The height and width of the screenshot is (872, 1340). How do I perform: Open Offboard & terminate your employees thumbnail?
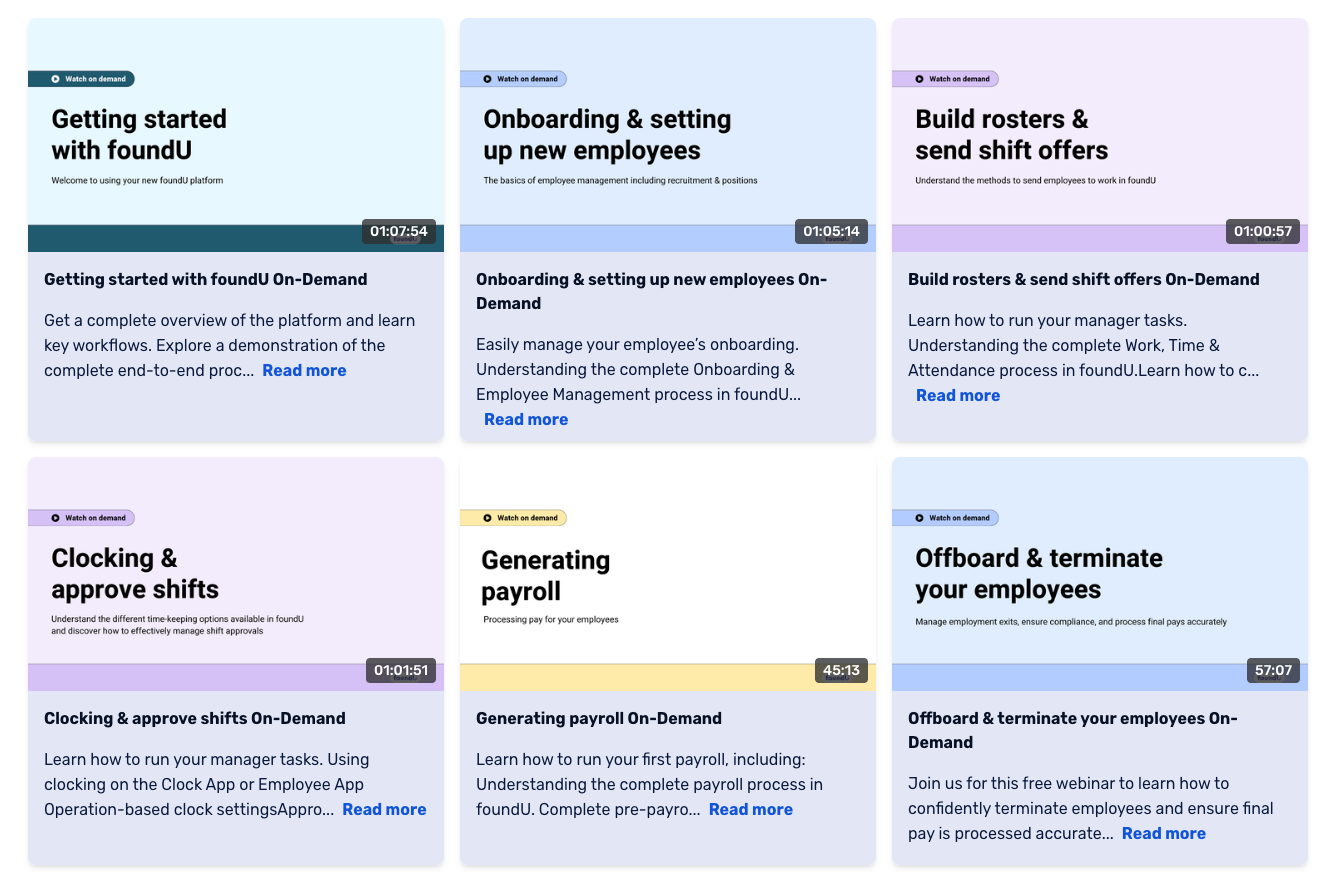point(1099,574)
